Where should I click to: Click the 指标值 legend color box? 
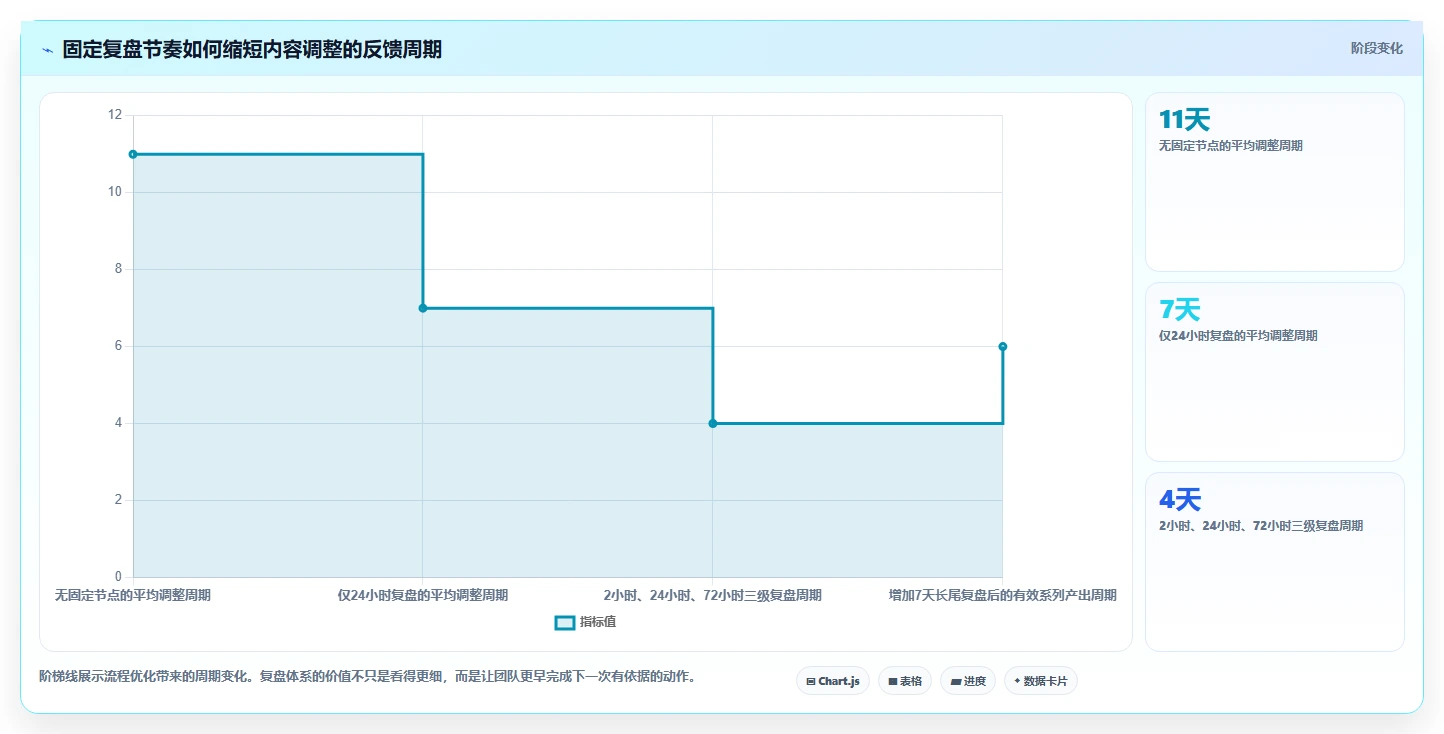(565, 622)
